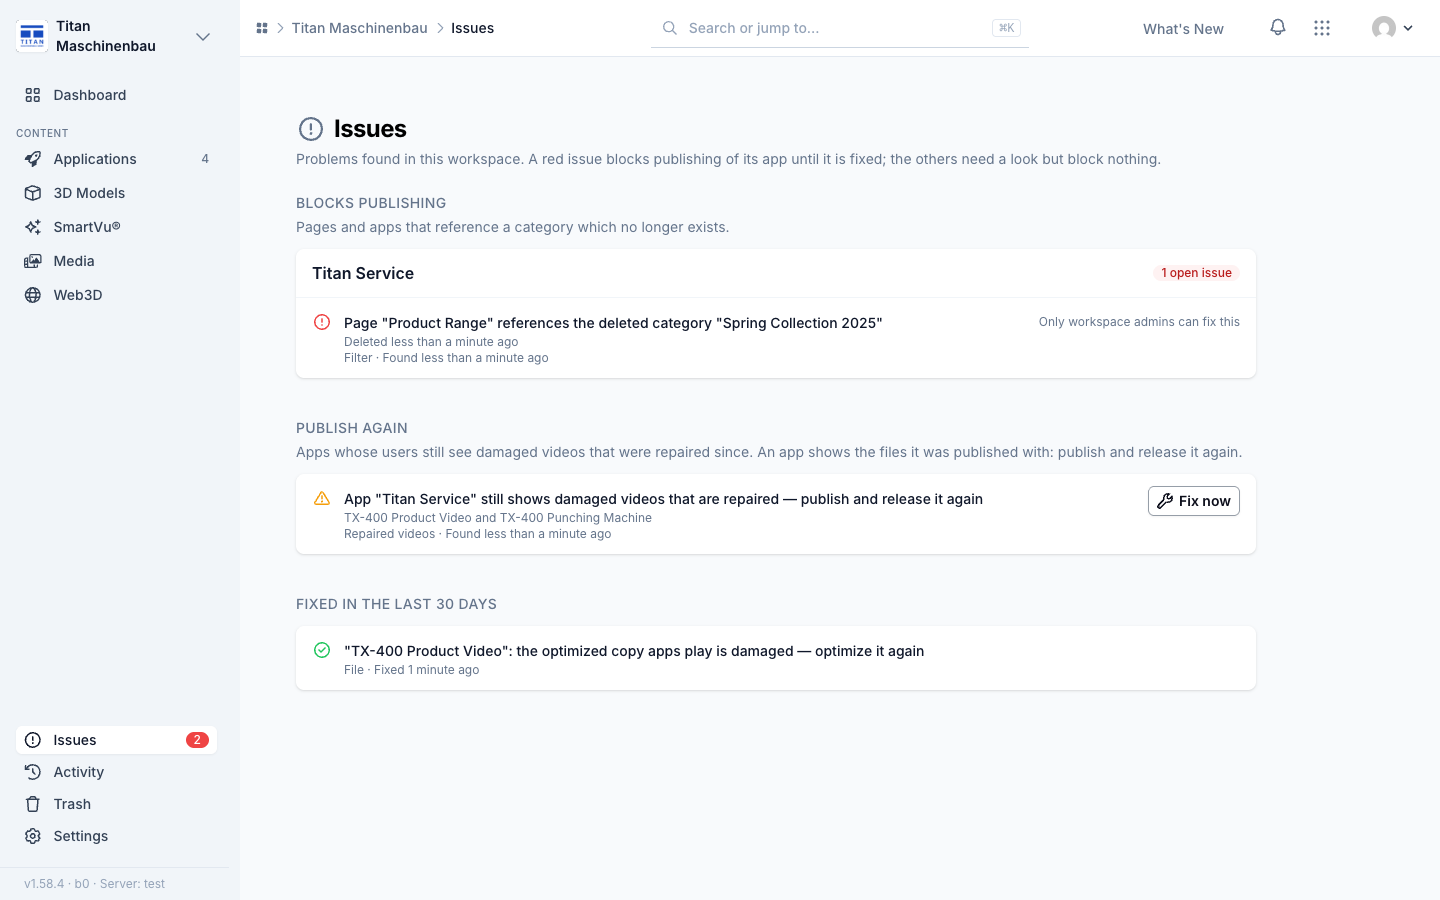
Task: Go to Applications in sidebar
Action: [x=117, y=159]
